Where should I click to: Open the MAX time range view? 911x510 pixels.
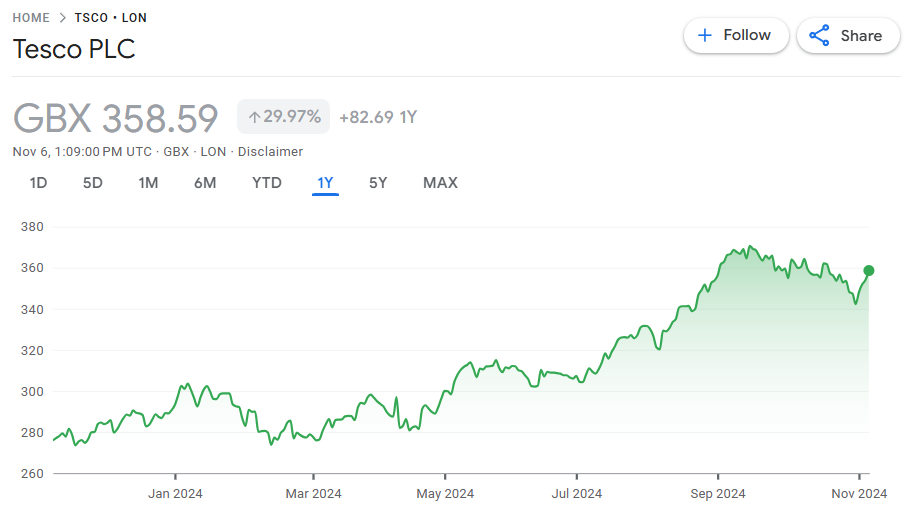tap(440, 183)
